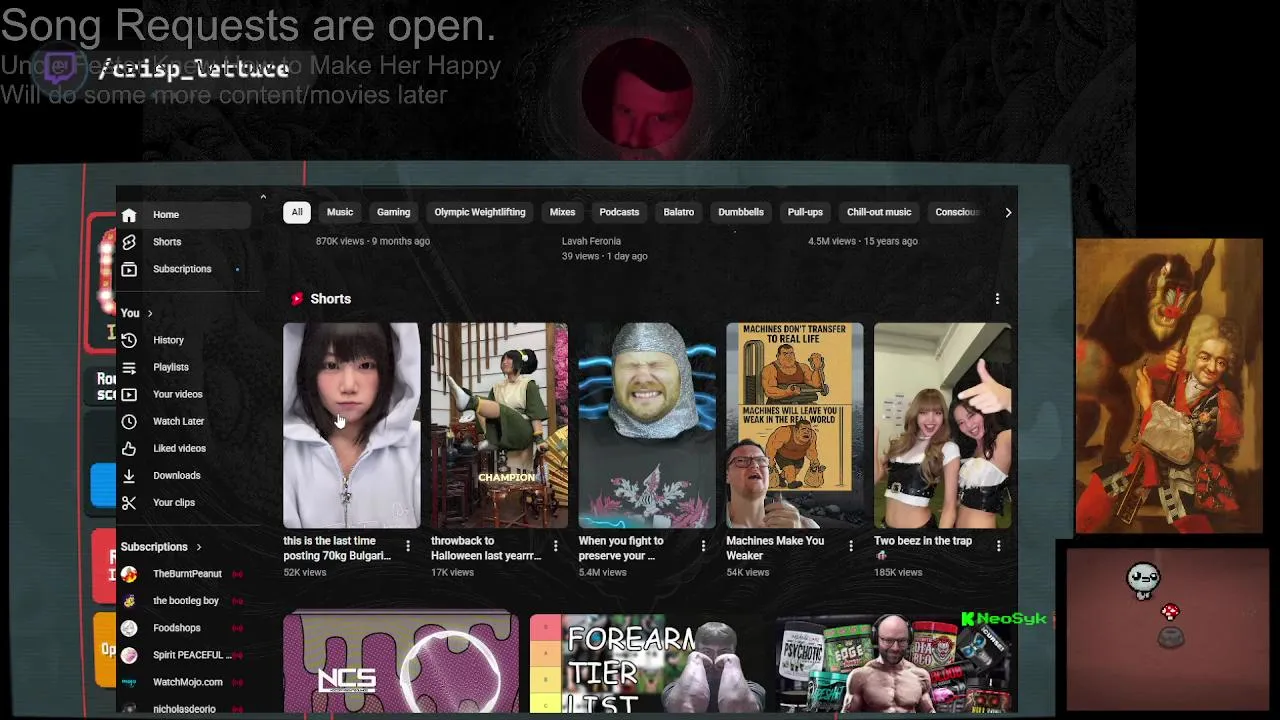1280x720 pixels.
Task: Open the Home icon in sidebar
Action: 129,215
